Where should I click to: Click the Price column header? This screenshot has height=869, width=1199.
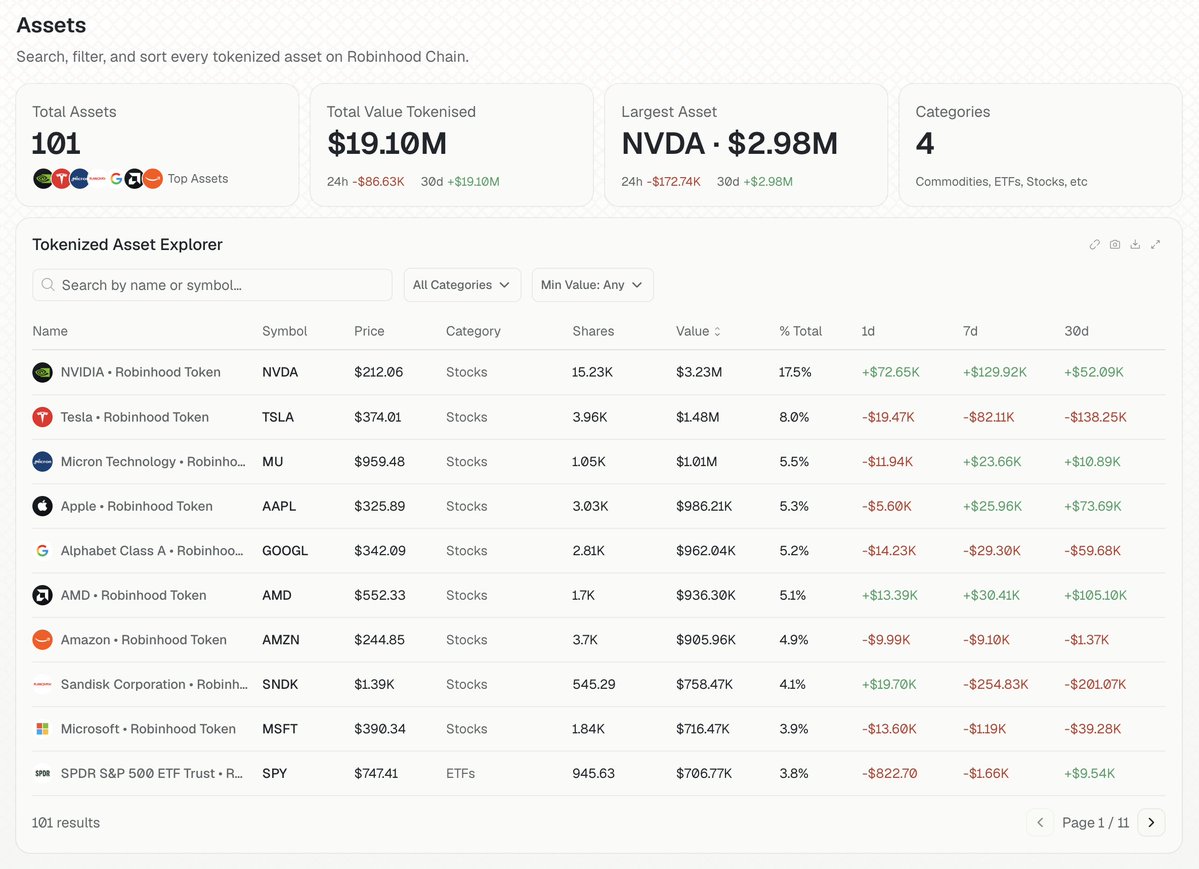click(x=369, y=331)
